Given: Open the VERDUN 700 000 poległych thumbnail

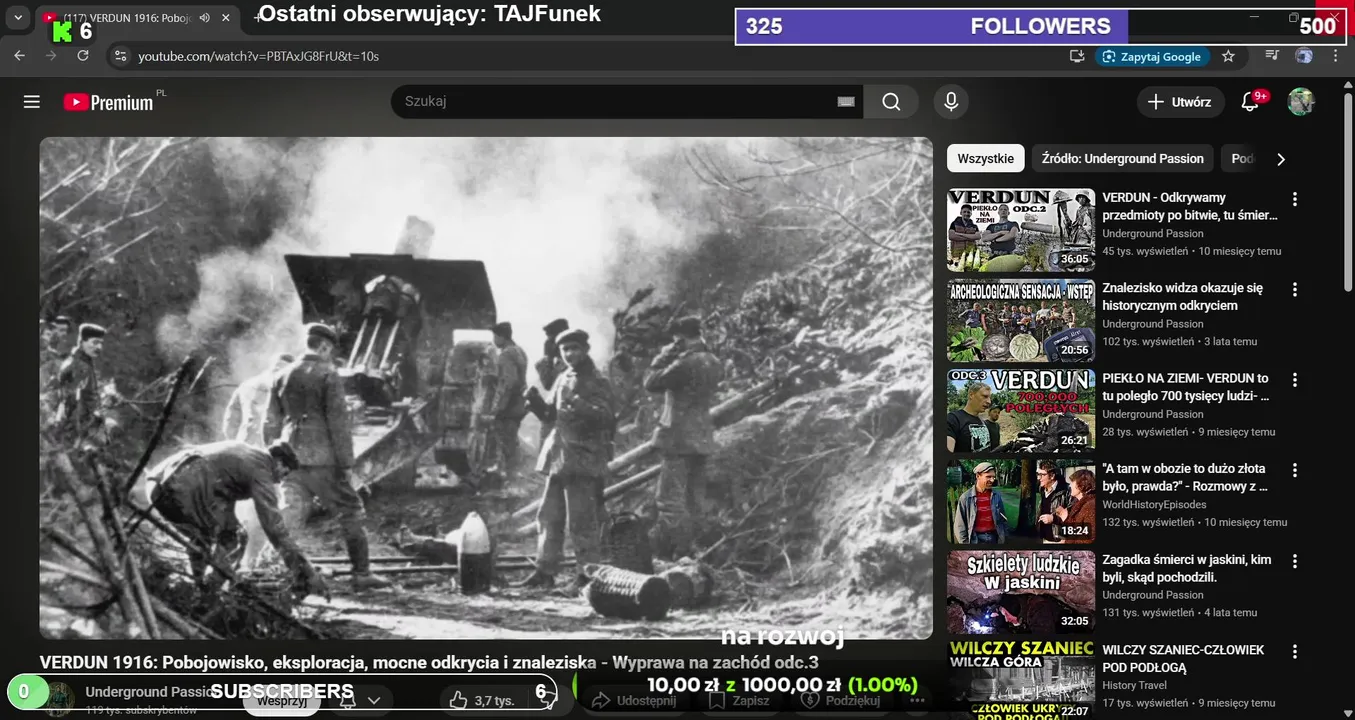Looking at the screenshot, I should (x=1021, y=411).
